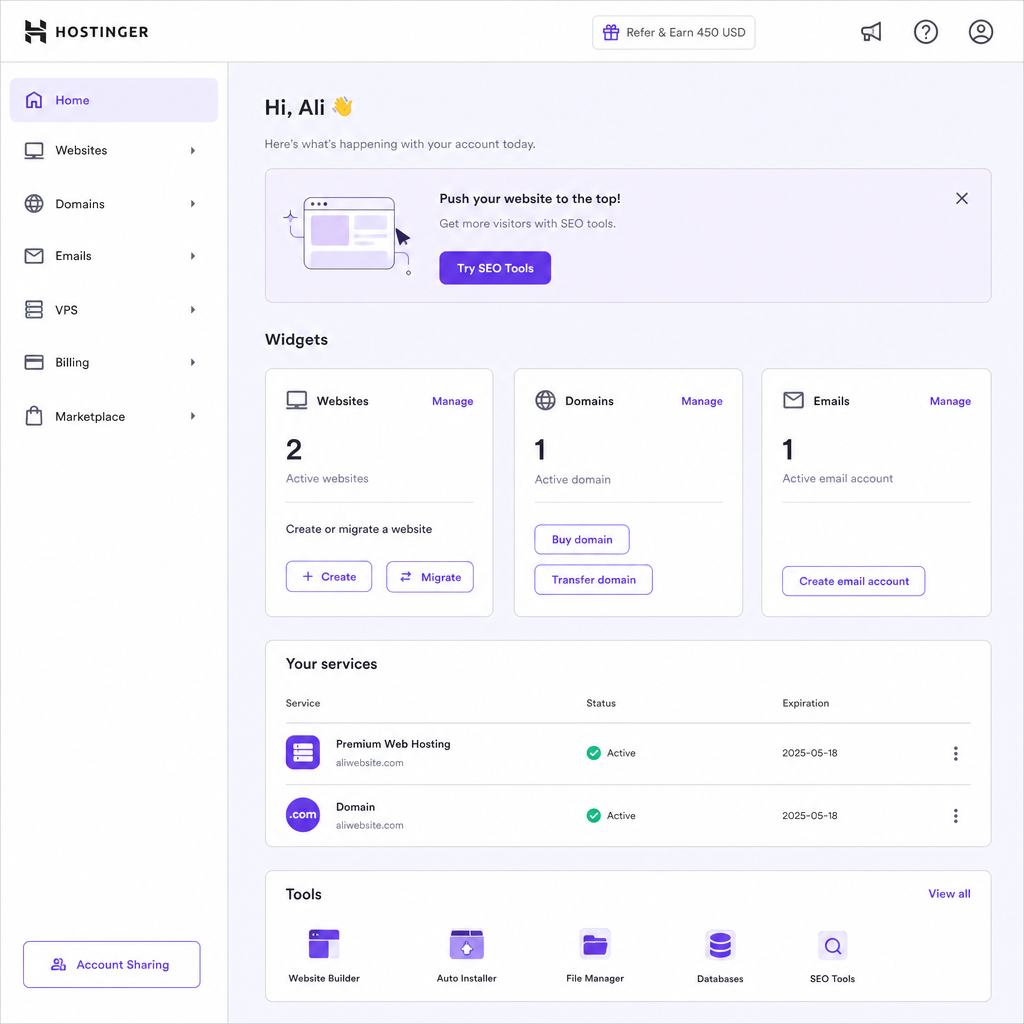Dismiss the SEO promo banner

pyautogui.click(x=961, y=199)
